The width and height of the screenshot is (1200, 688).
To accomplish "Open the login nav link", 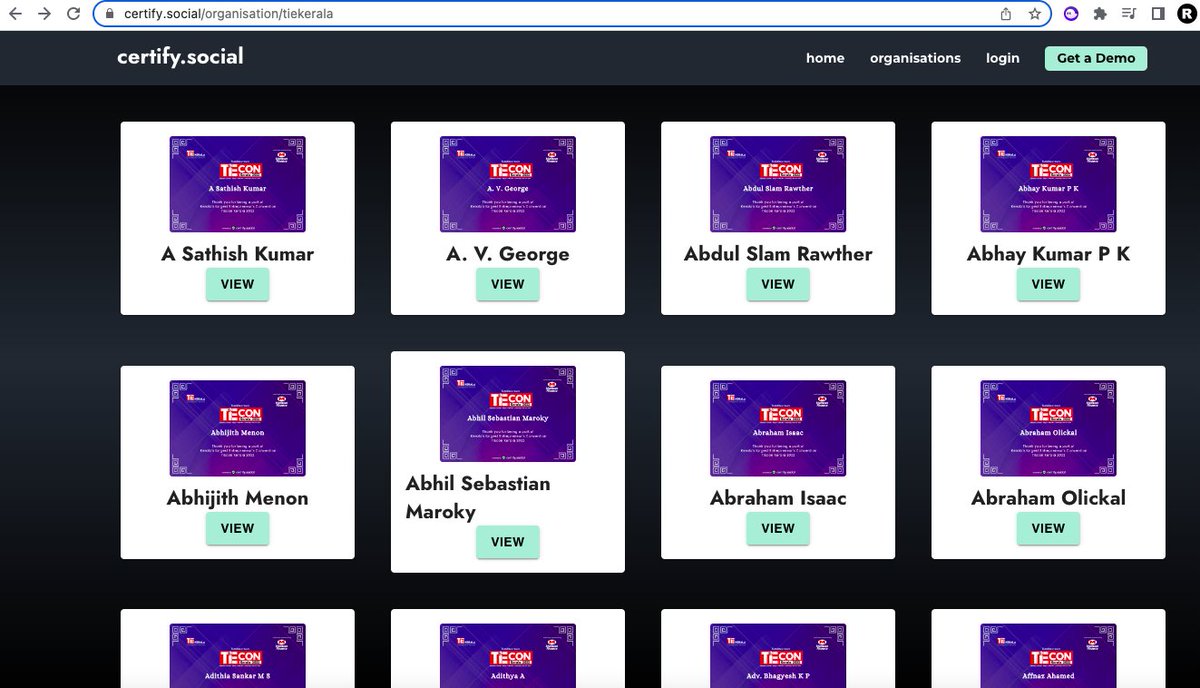I will (x=1003, y=58).
